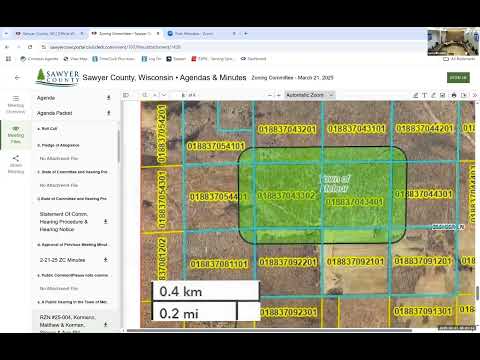The height and width of the screenshot is (360, 480).
Task: Select the text annotation tool
Action: pyautogui.click(x=425, y=95)
